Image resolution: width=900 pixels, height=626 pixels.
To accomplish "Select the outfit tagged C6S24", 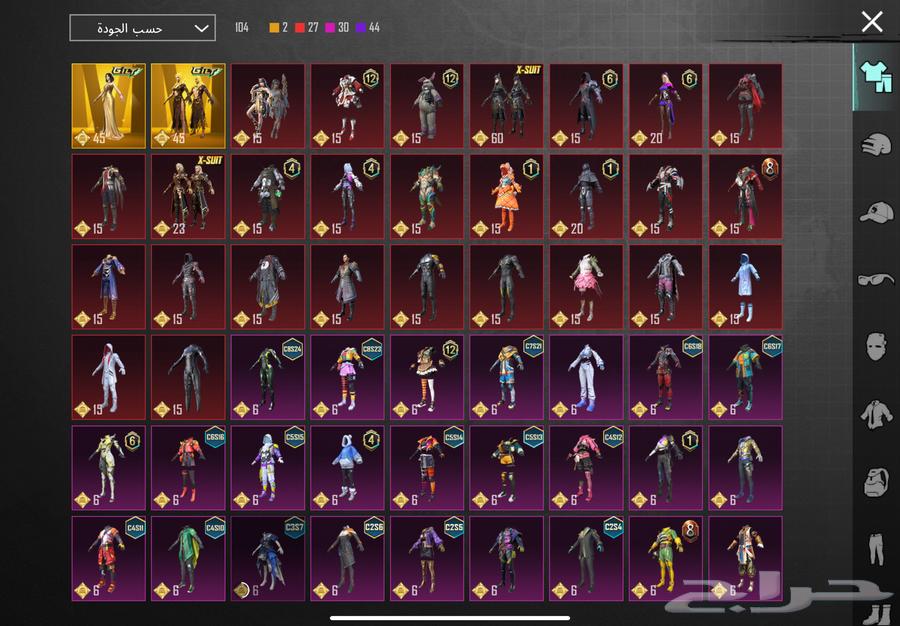I will pos(267,377).
